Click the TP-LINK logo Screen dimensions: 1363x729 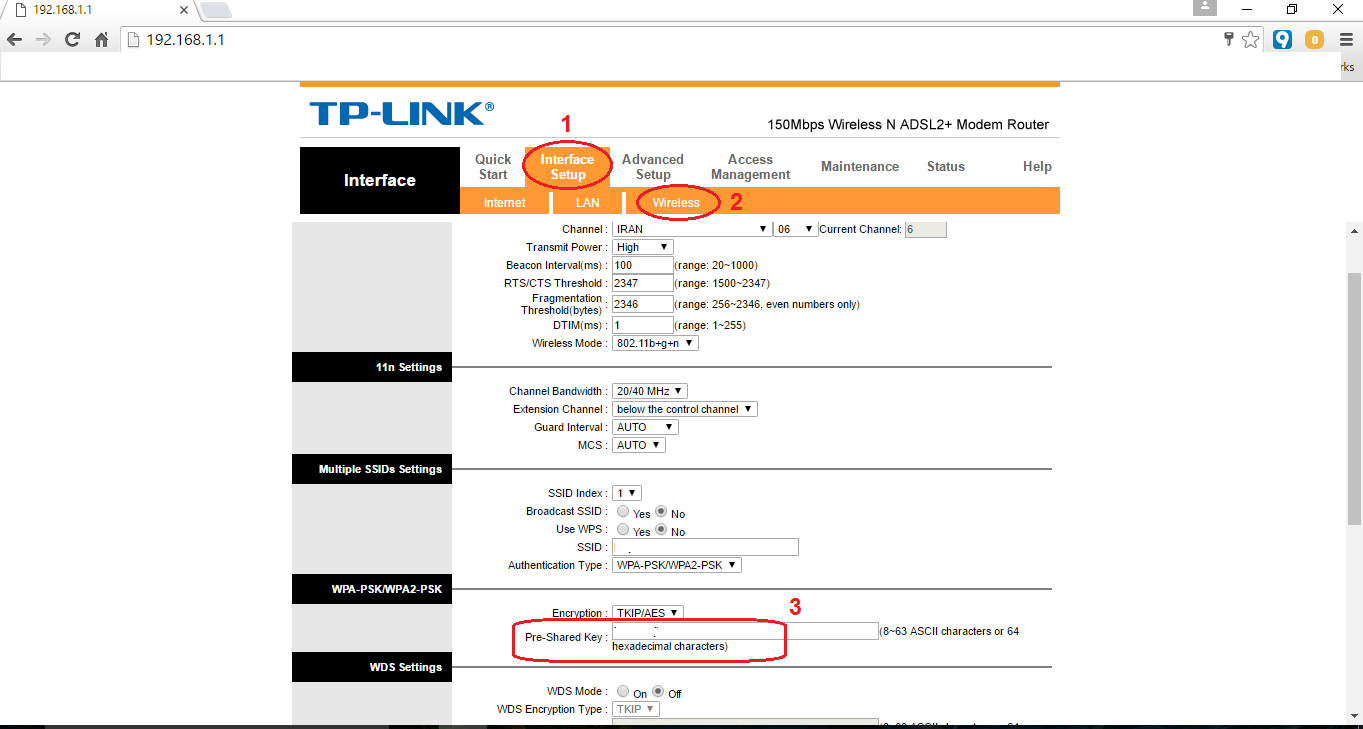(401, 112)
